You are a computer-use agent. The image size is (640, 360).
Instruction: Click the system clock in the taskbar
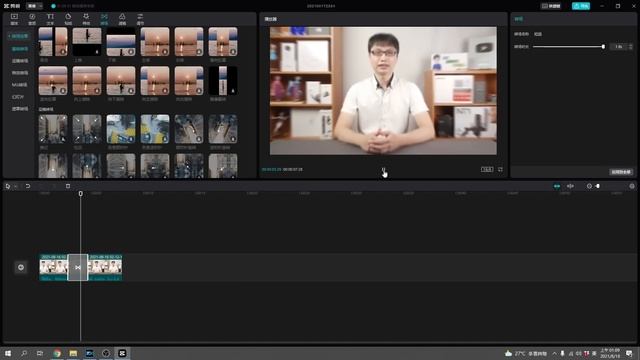(610, 353)
